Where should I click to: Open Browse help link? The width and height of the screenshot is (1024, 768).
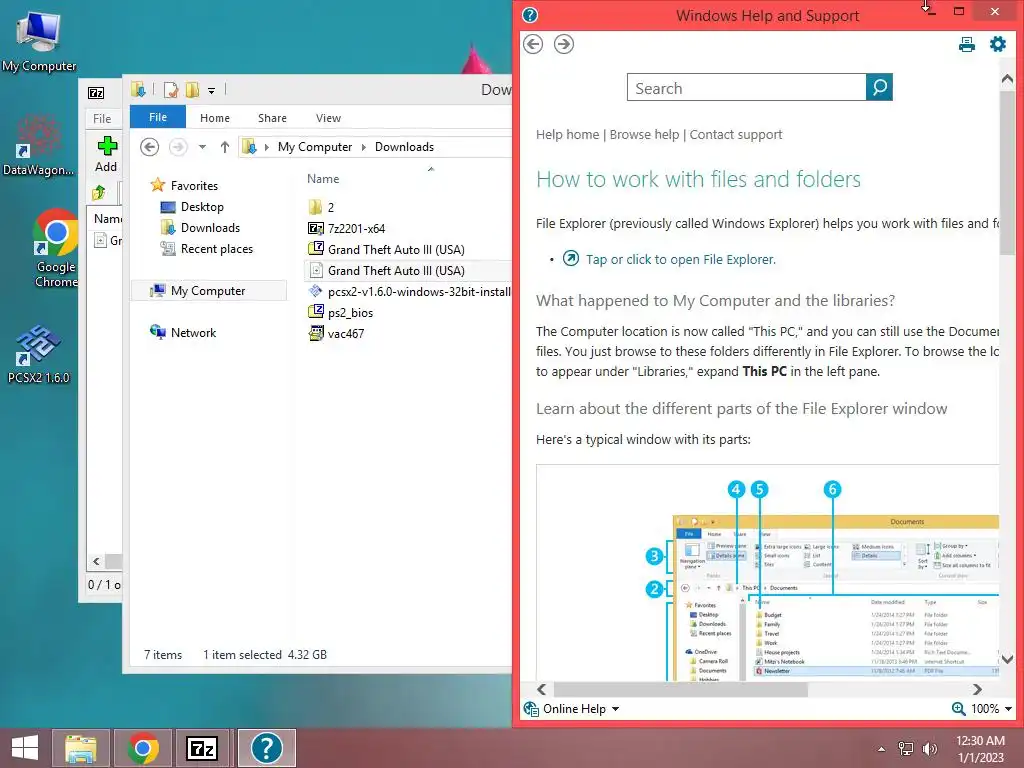[x=645, y=135]
